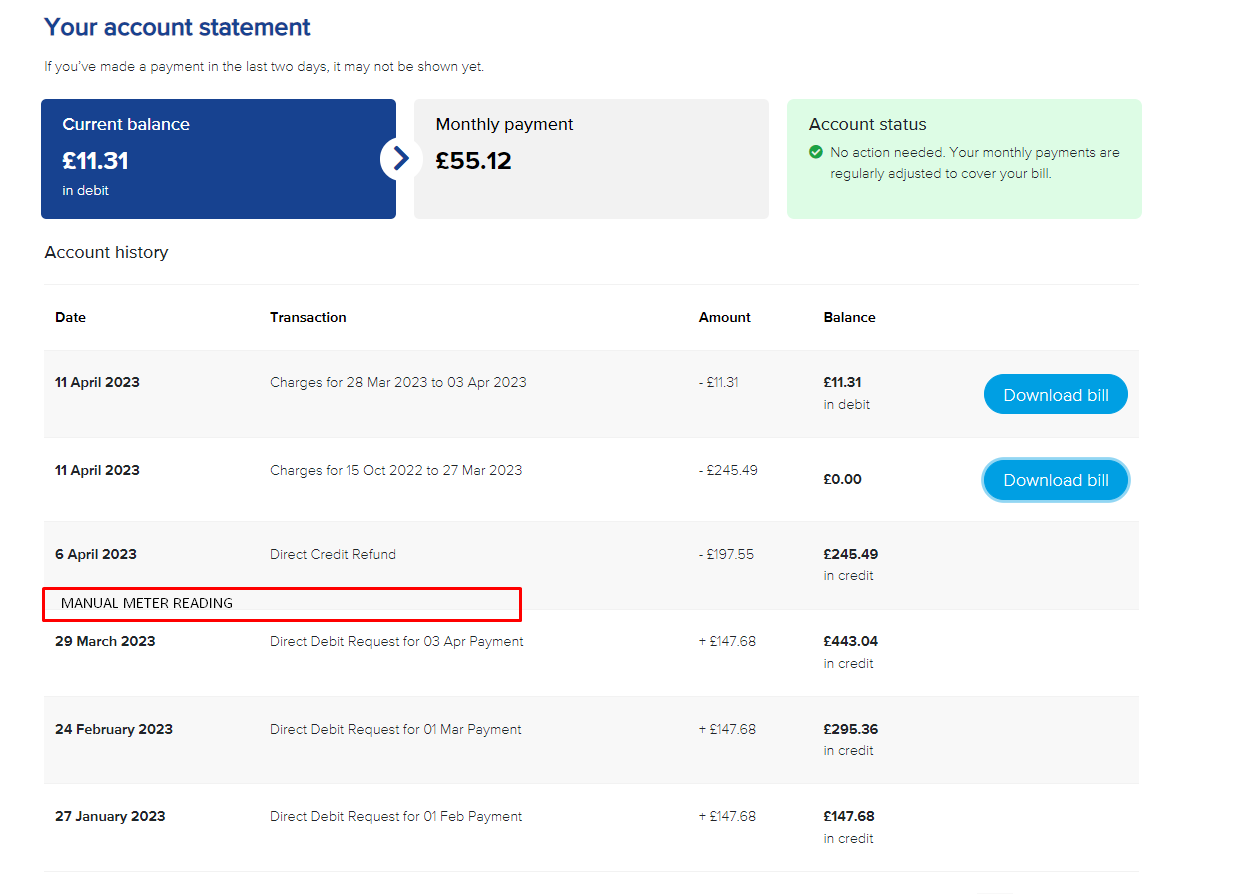This screenshot has width=1246, height=894.
Task: Select 'Your account statement' heading
Action: [178, 27]
